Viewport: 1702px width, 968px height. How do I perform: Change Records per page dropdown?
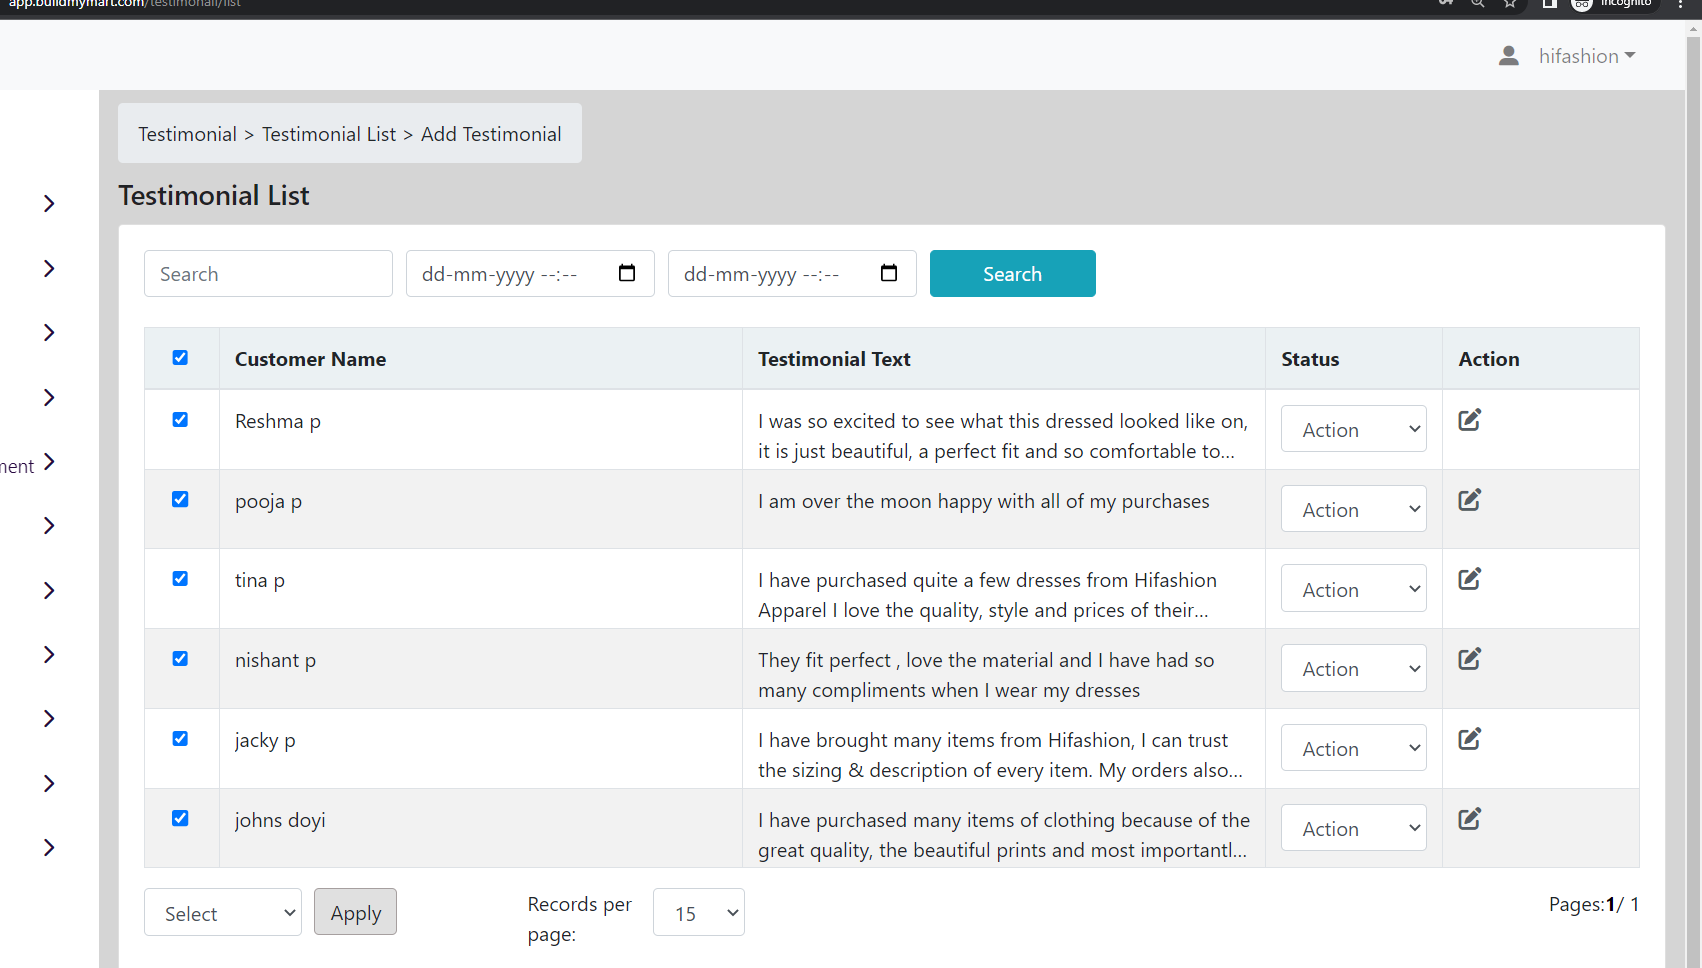point(699,912)
